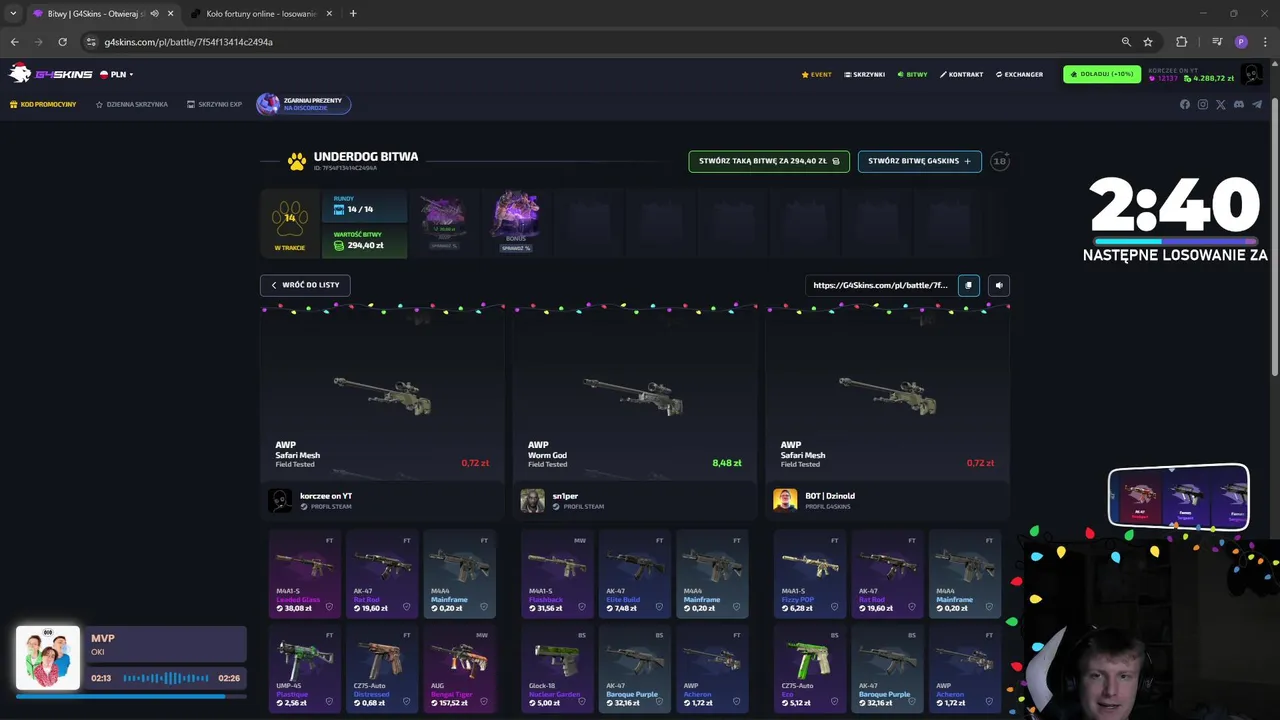Open the EVENT menu item

tap(816, 75)
